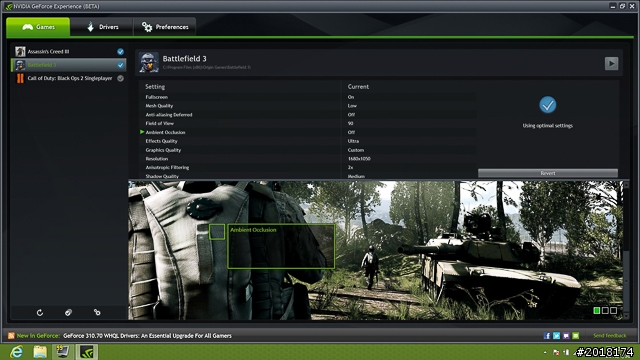640x360 pixels.
Task: Show first preview image via green square
Action: point(597,311)
